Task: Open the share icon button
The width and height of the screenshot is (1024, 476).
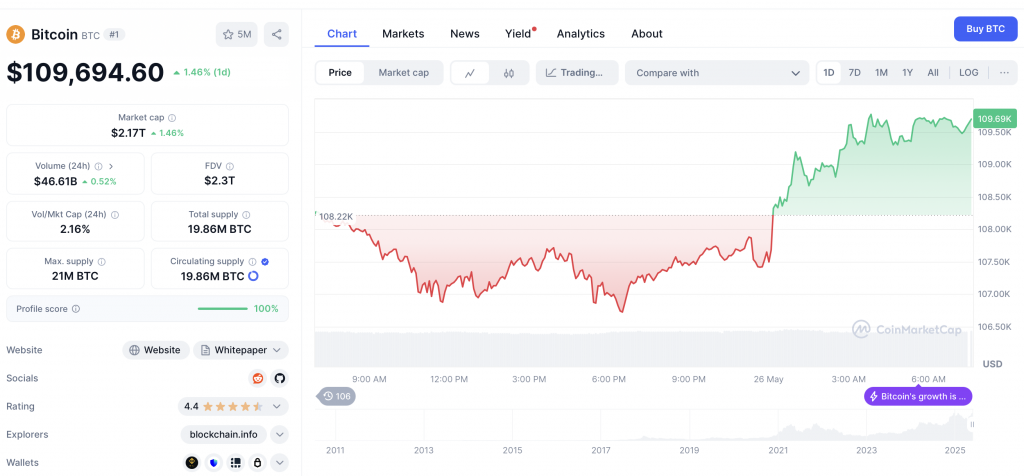Action: click(276, 35)
